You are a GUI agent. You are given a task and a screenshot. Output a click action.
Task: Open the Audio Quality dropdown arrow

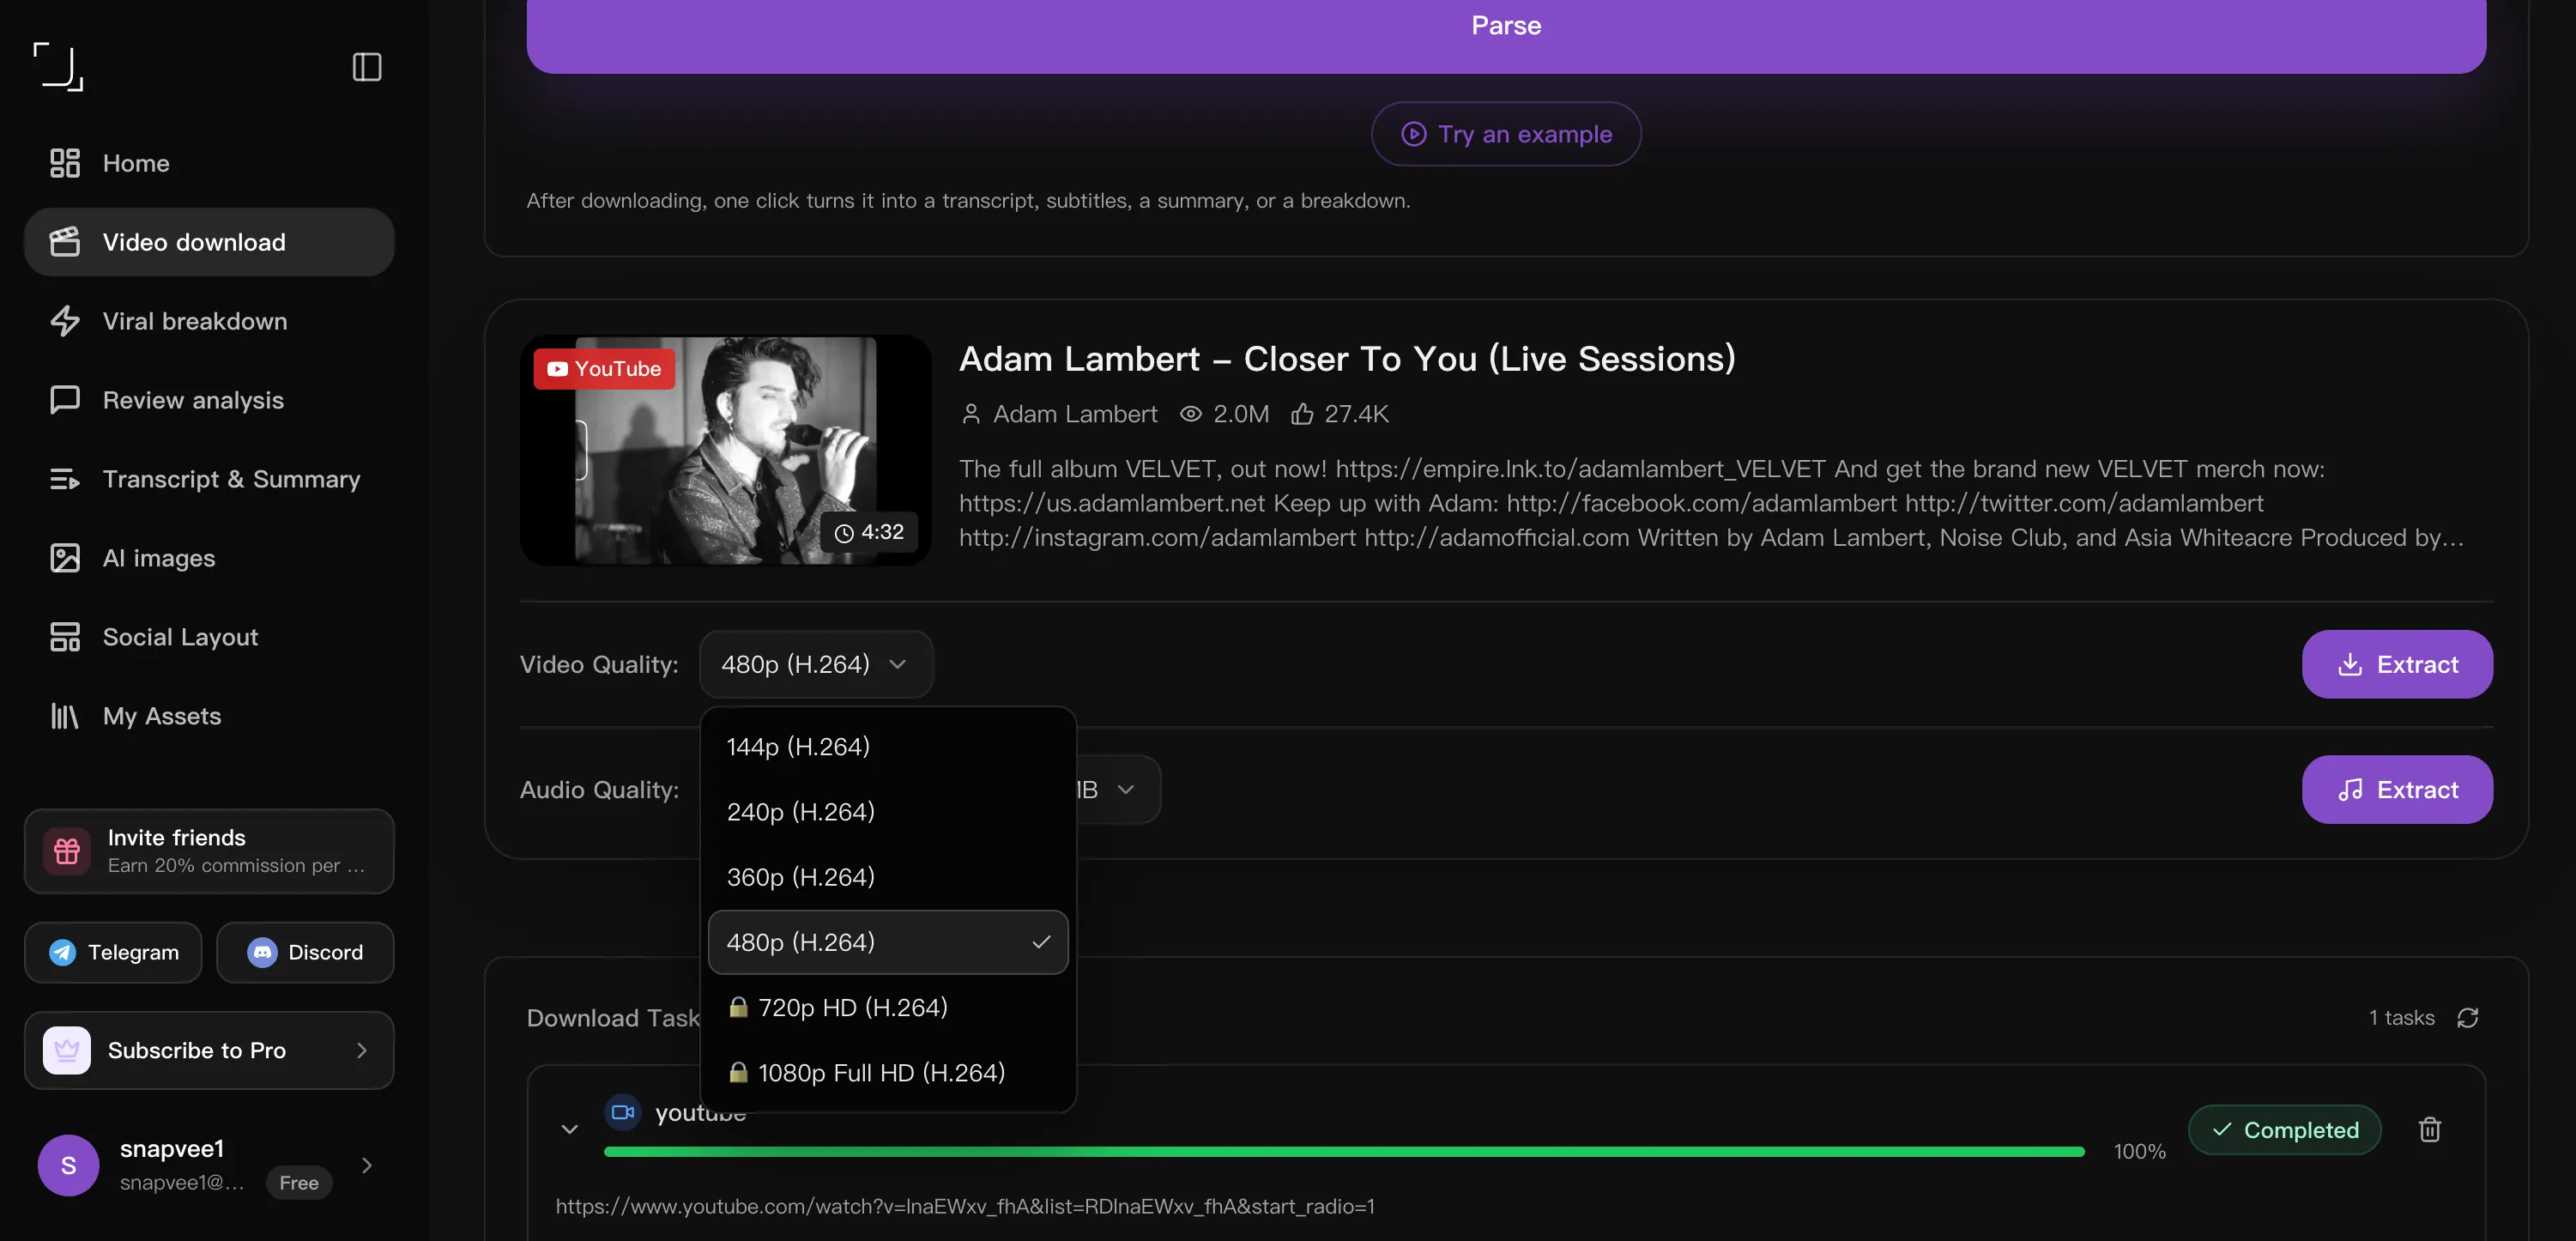click(x=1126, y=790)
